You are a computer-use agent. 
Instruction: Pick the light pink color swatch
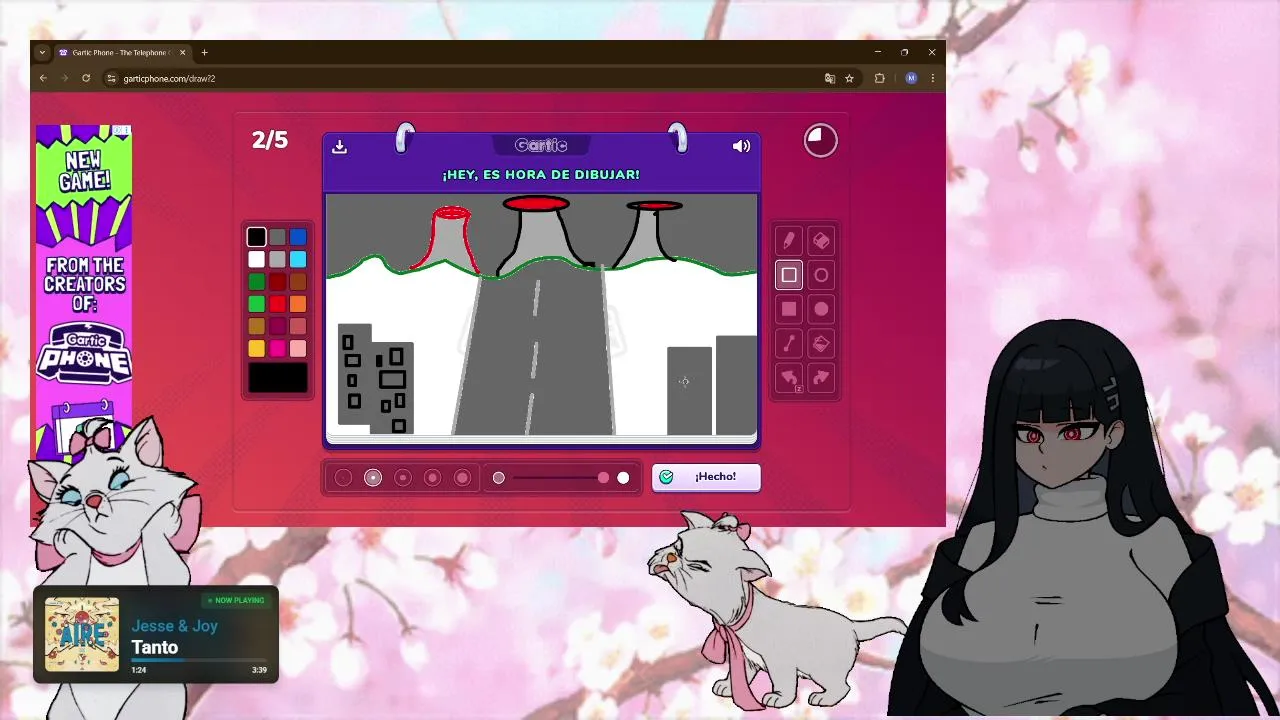[298, 348]
